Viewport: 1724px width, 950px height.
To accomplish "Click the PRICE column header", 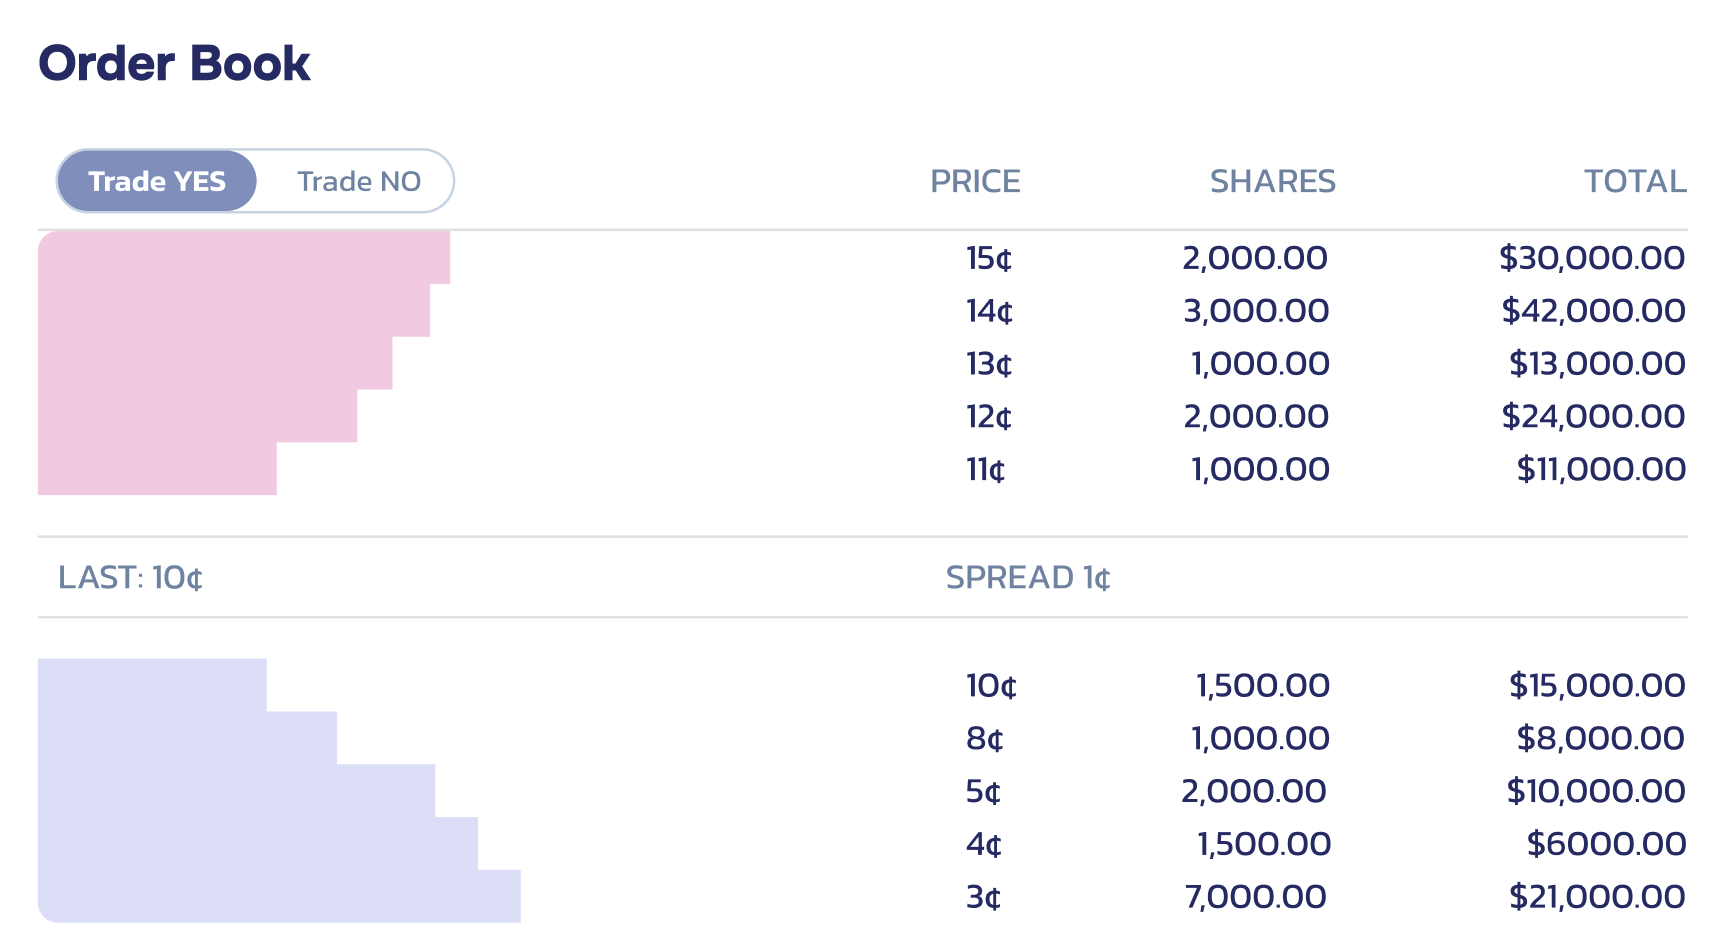I will pyautogui.click(x=975, y=181).
